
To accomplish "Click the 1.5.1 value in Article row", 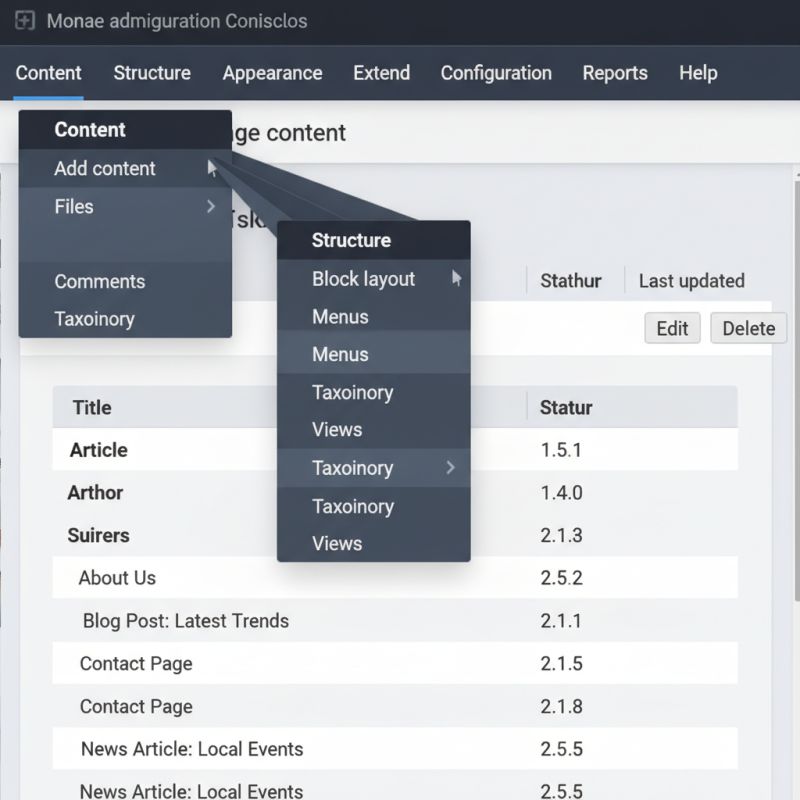I will (x=561, y=450).
